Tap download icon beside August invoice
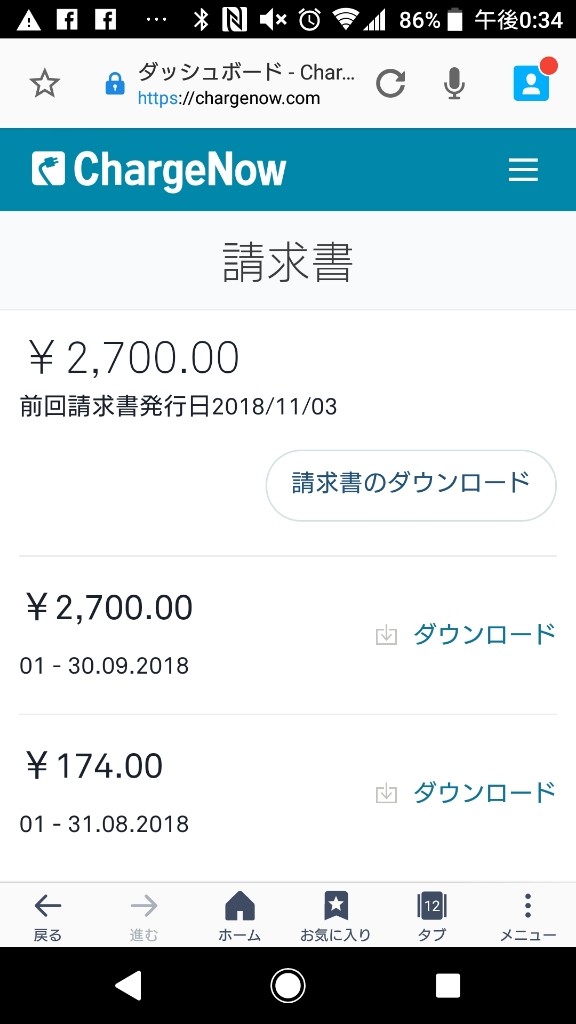This screenshot has height=1024, width=576. tap(387, 793)
